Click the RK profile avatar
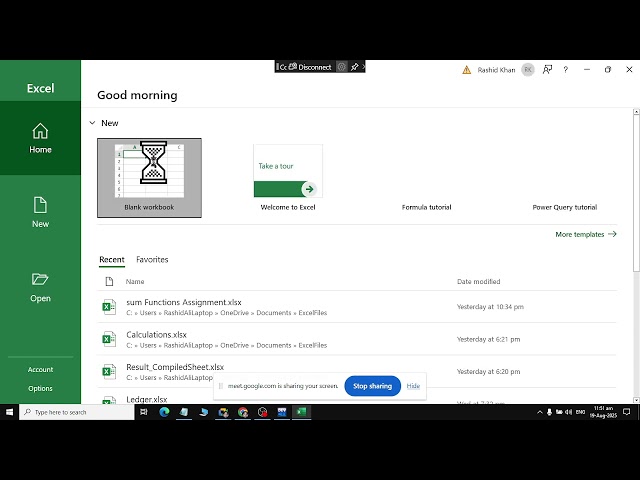The height and width of the screenshot is (480, 640). click(x=528, y=70)
